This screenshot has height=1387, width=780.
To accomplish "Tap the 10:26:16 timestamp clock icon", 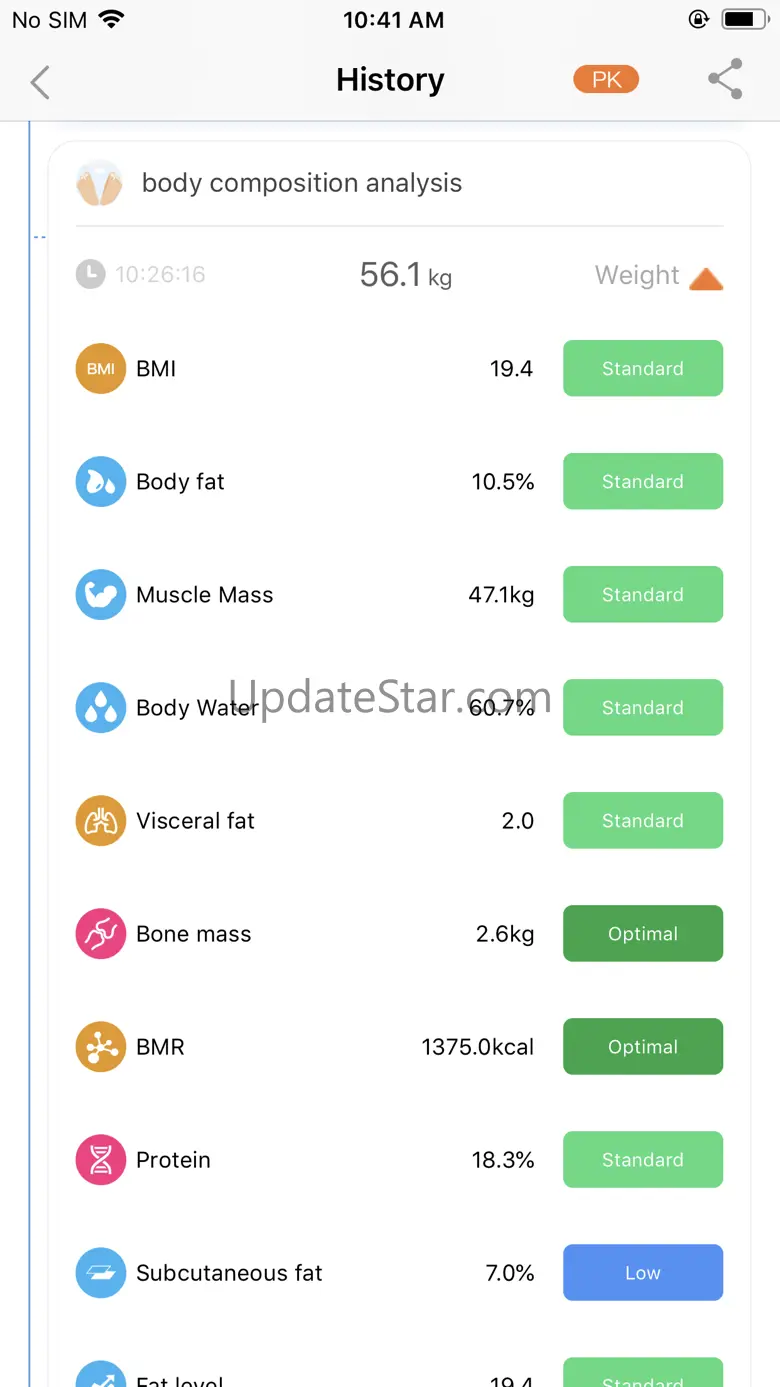I will pyautogui.click(x=91, y=274).
